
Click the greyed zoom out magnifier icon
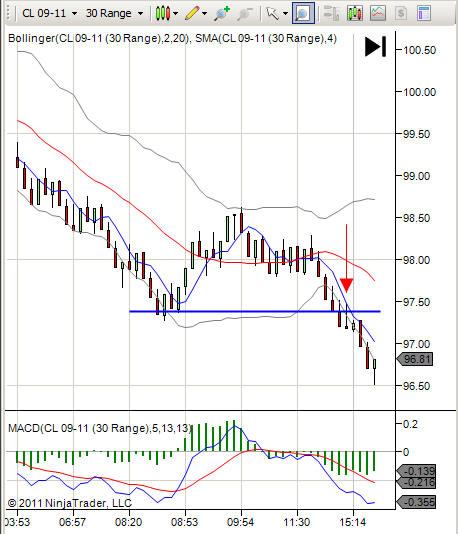pyautogui.click(x=245, y=14)
